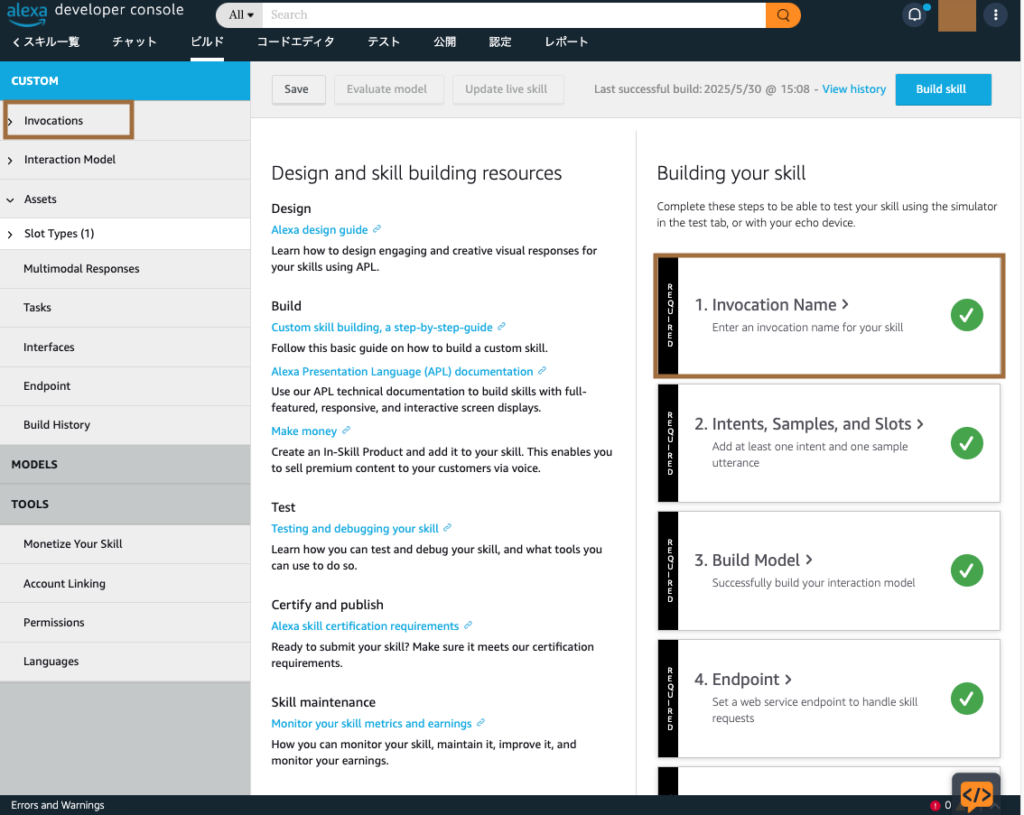Open Permissions in the sidebar
This screenshot has width=1024, height=815.
click(125, 622)
